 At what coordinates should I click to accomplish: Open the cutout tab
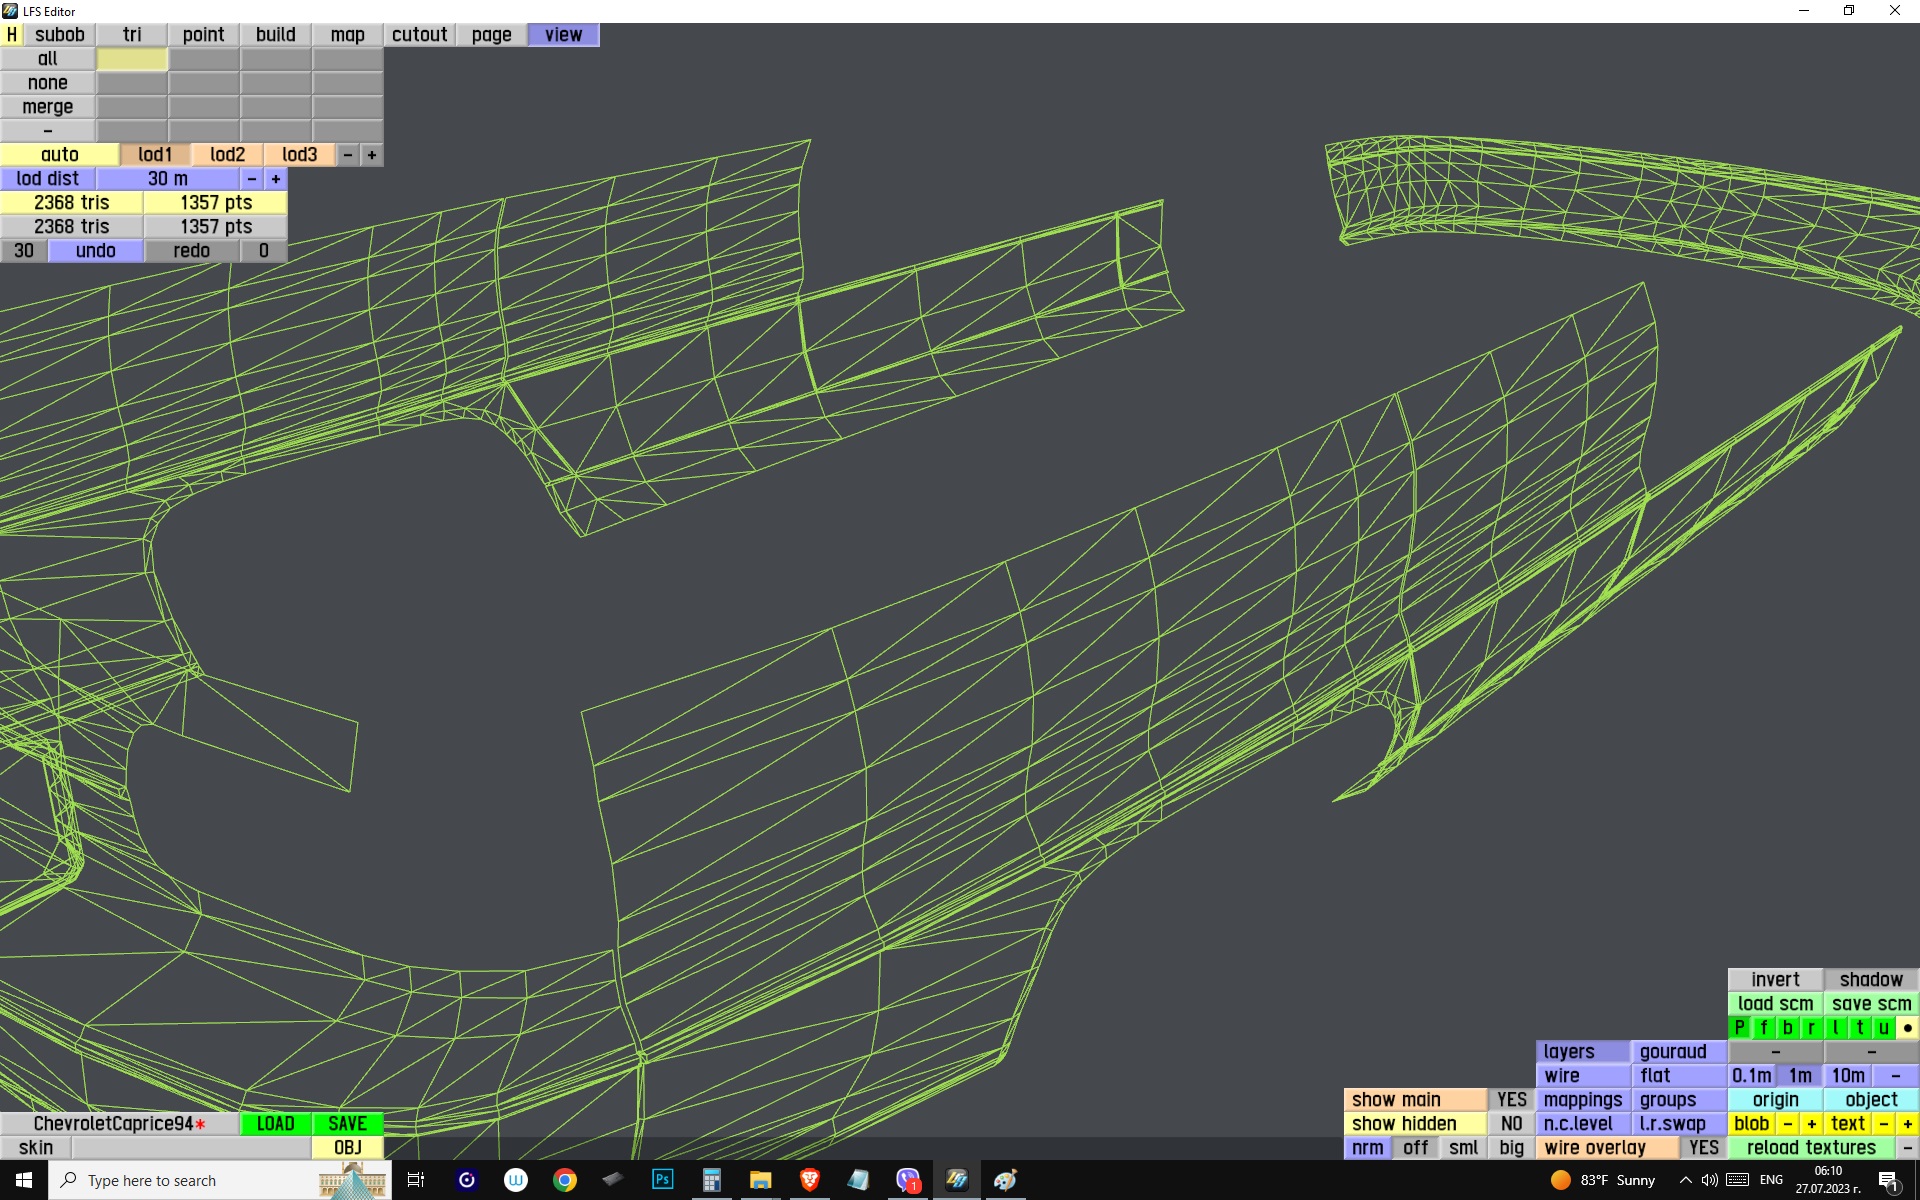[x=419, y=35]
